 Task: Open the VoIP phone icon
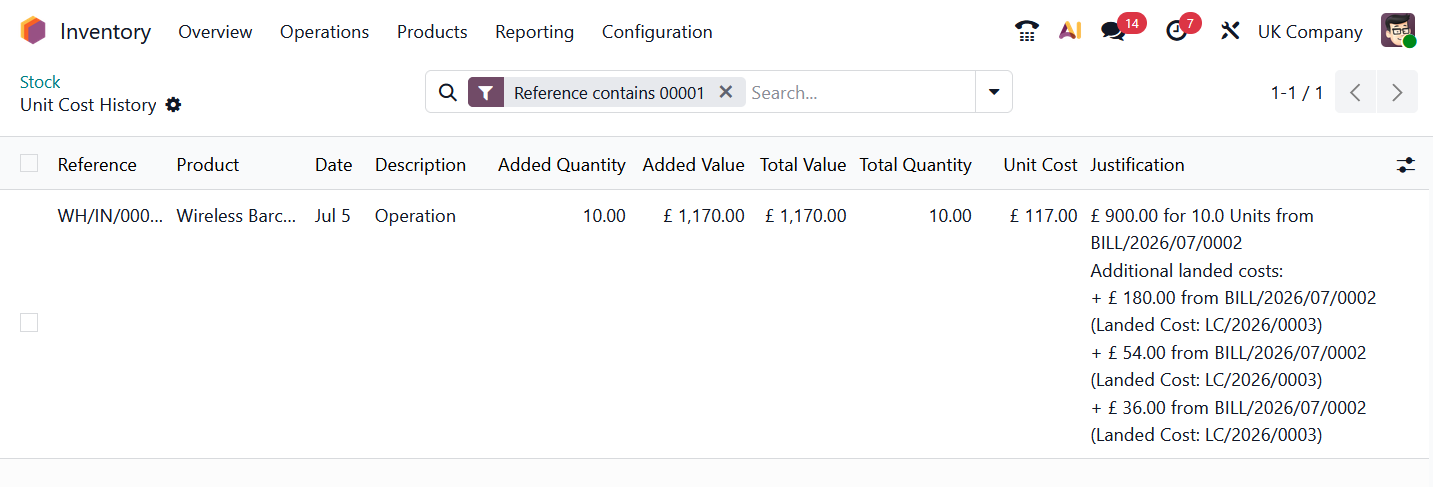point(1027,31)
